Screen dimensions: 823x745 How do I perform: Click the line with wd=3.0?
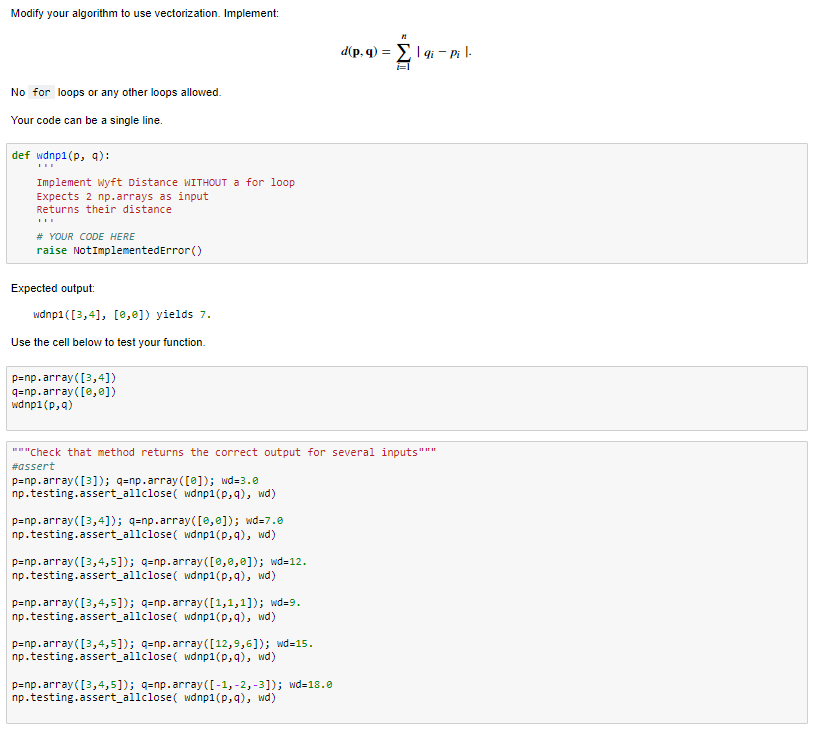click(135, 480)
